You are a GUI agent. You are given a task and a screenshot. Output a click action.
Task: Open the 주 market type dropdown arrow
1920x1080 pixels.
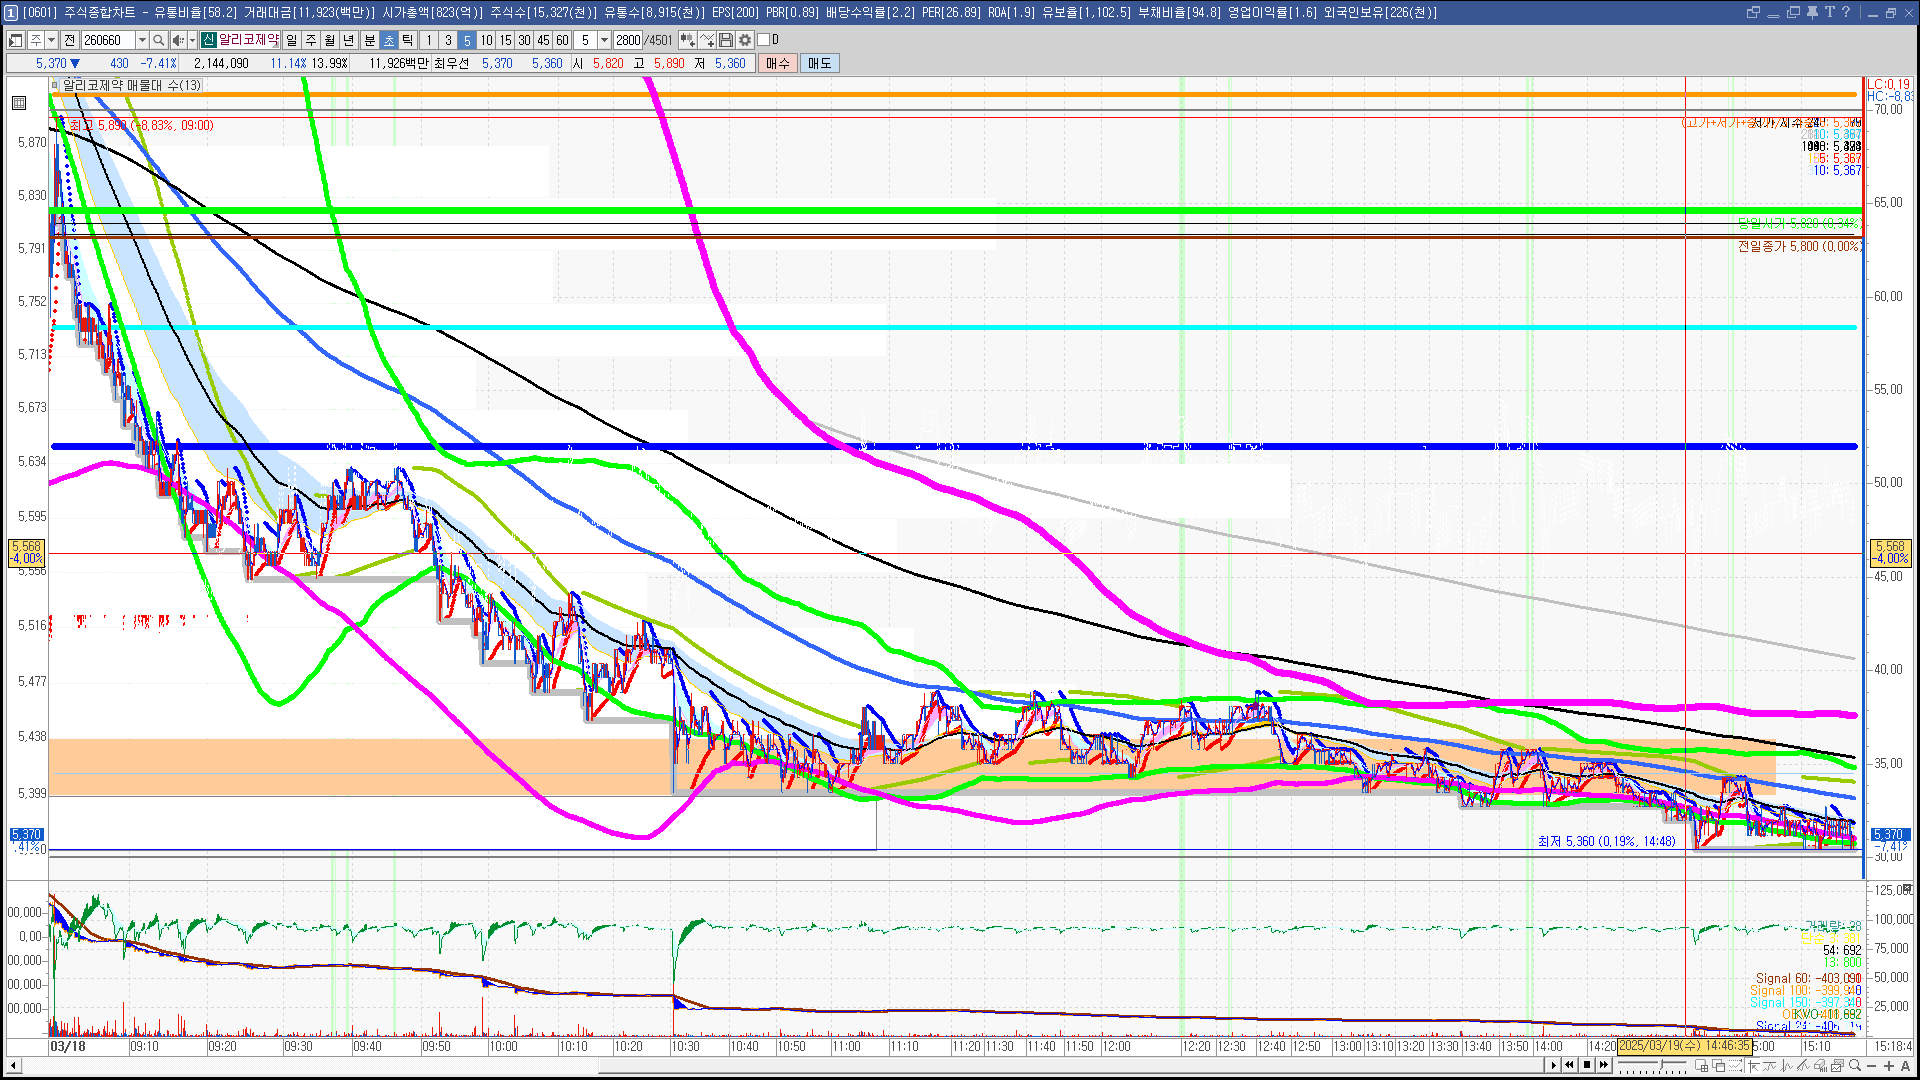[51, 40]
